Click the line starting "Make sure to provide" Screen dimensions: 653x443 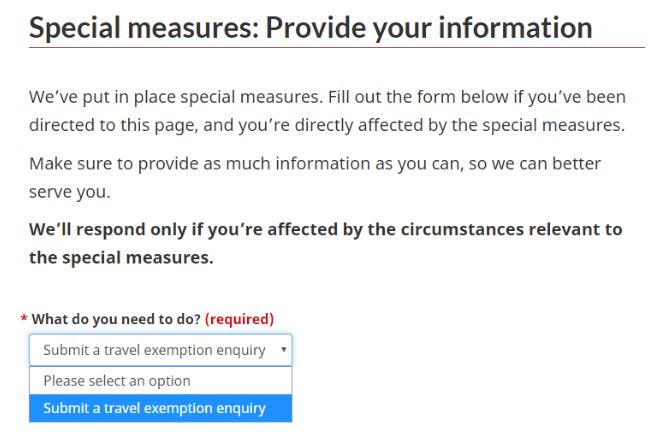(315, 162)
